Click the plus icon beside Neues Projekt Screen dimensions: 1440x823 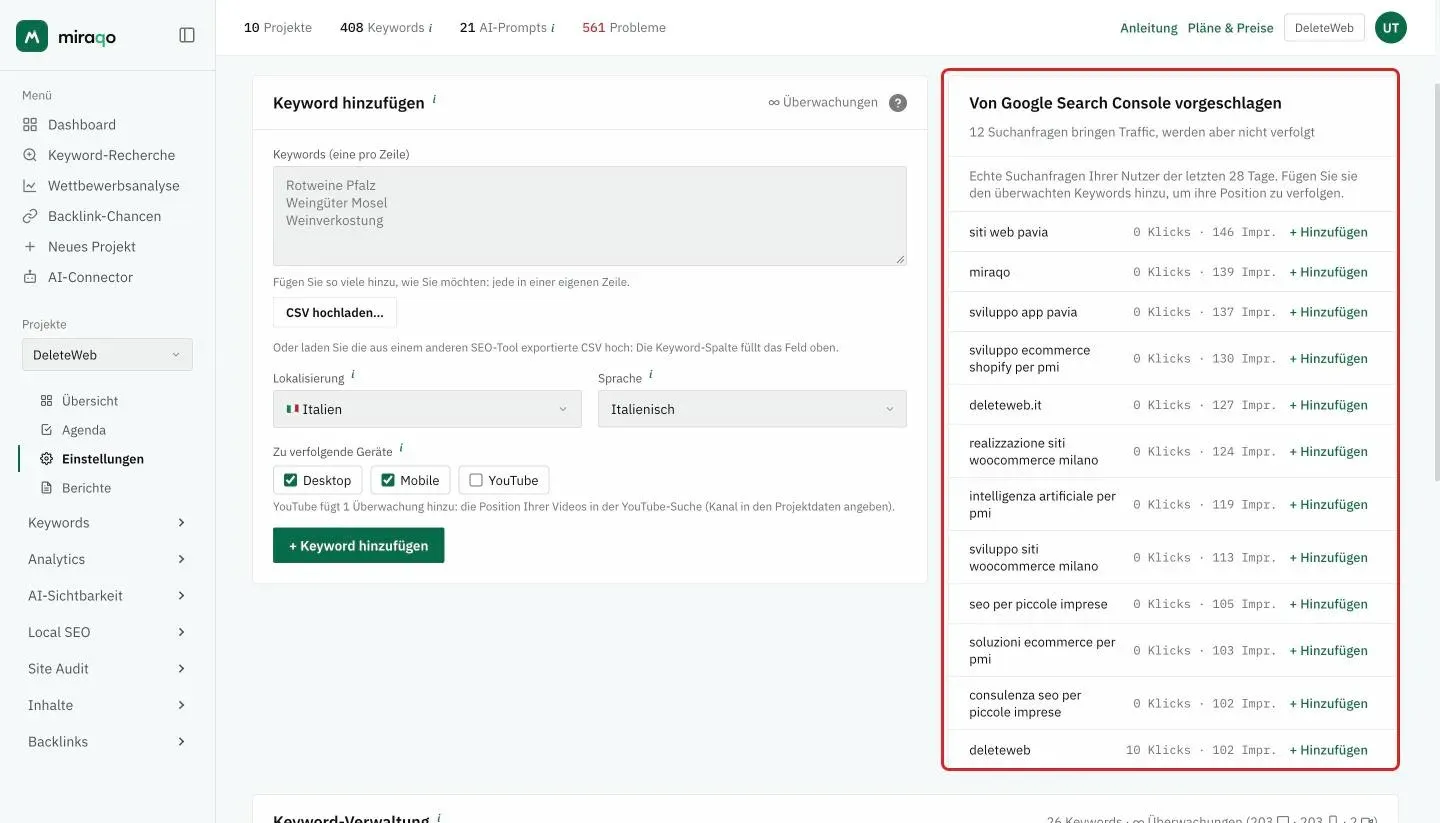pos(30,247)
